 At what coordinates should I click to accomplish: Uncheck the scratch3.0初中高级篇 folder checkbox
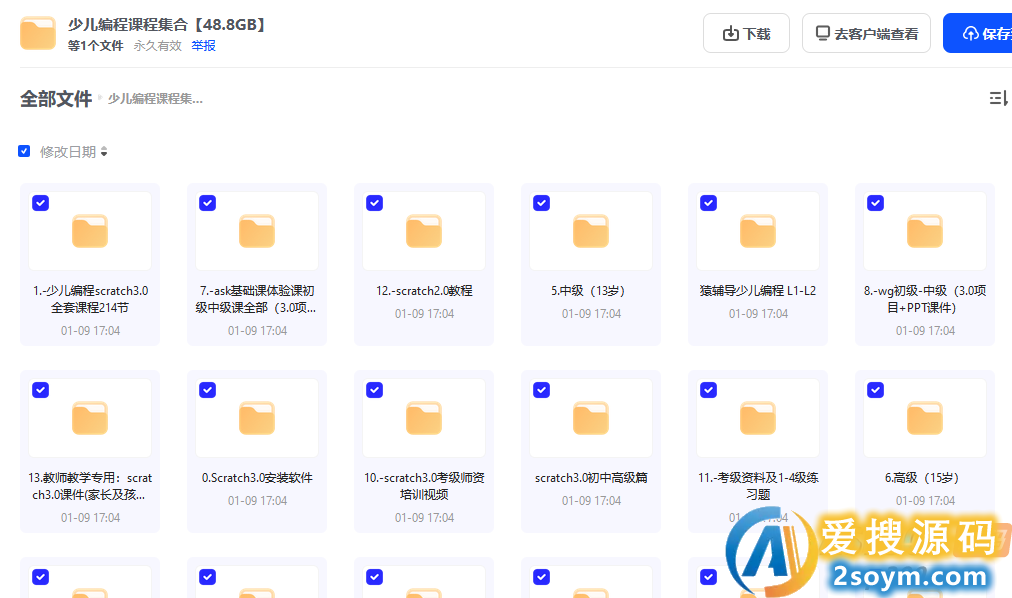click(x=541, y=390)
